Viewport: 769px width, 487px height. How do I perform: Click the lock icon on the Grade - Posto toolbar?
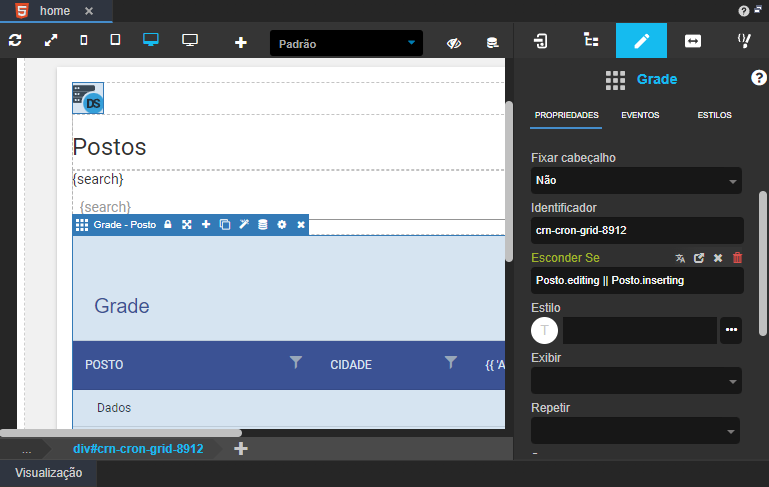click(168, 225)
